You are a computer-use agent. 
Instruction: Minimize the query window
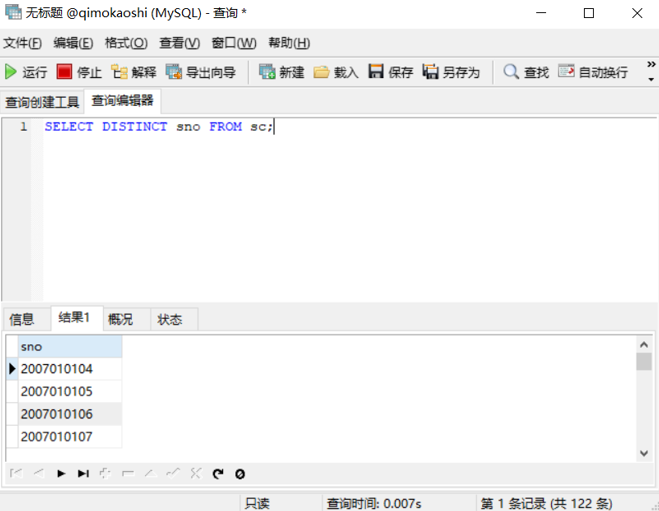(541, 13)
